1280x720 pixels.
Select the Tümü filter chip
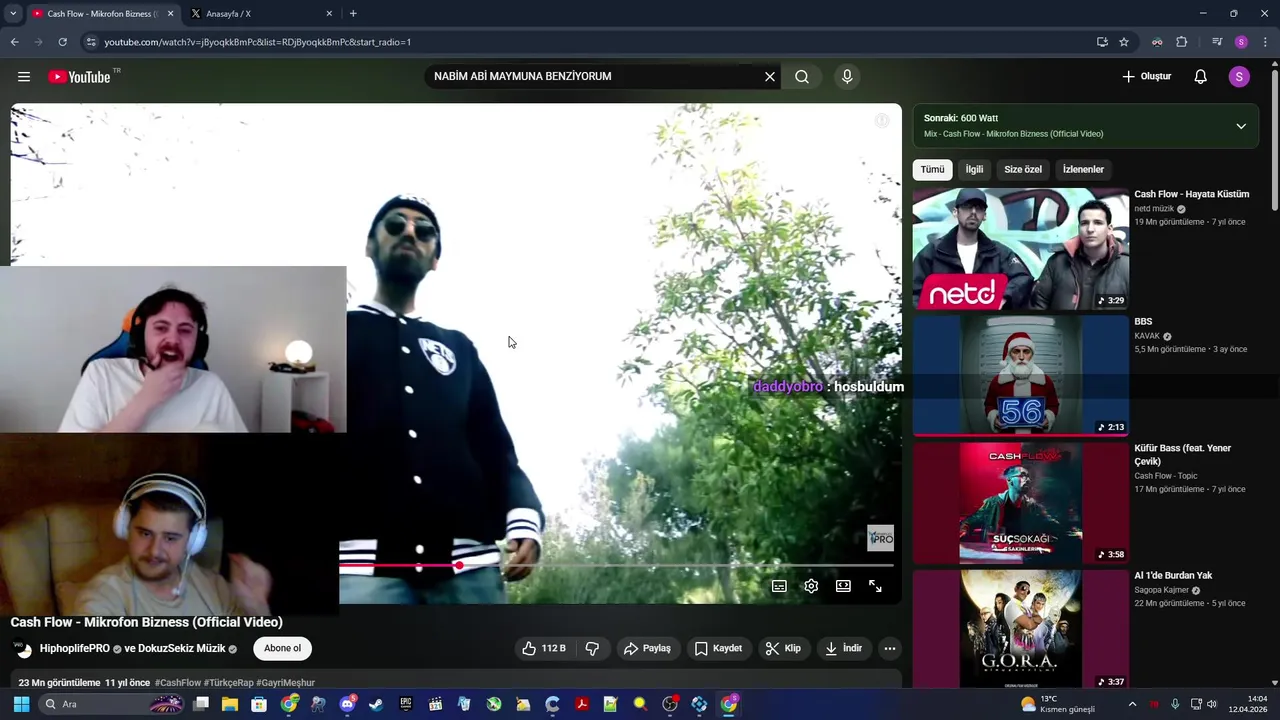(932, 170)
